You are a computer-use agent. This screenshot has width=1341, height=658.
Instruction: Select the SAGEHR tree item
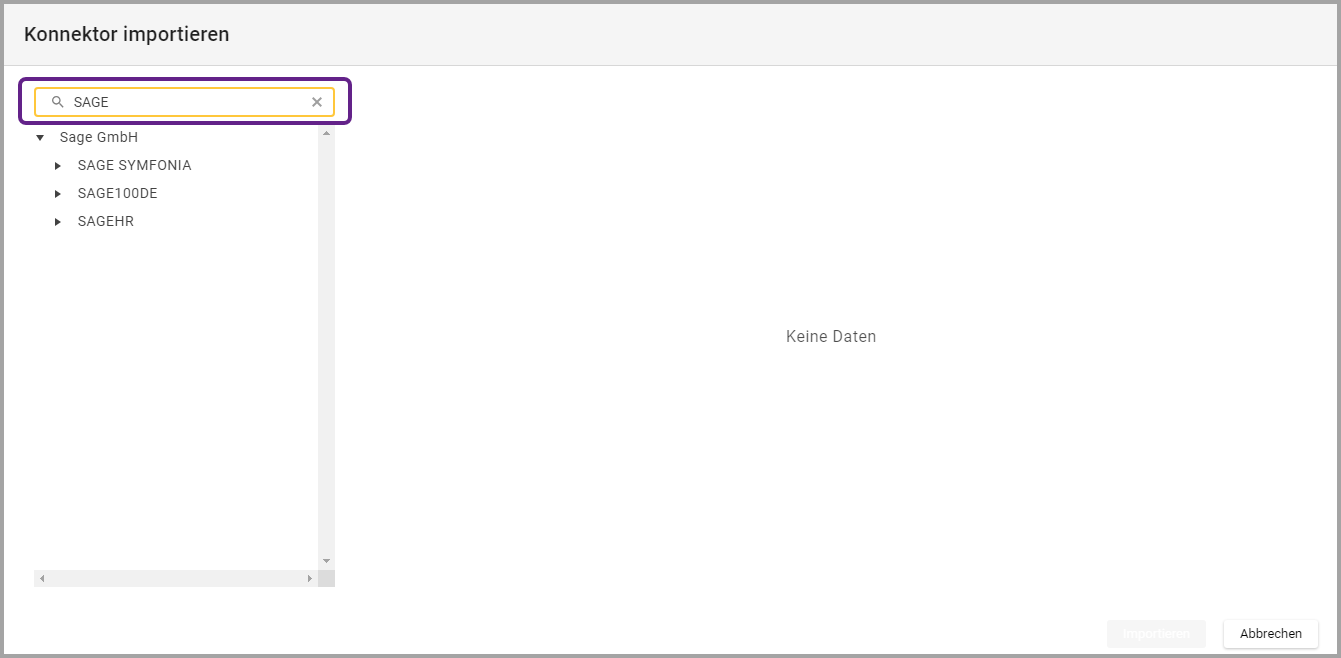pyautogui.click(x=105, y=222)
